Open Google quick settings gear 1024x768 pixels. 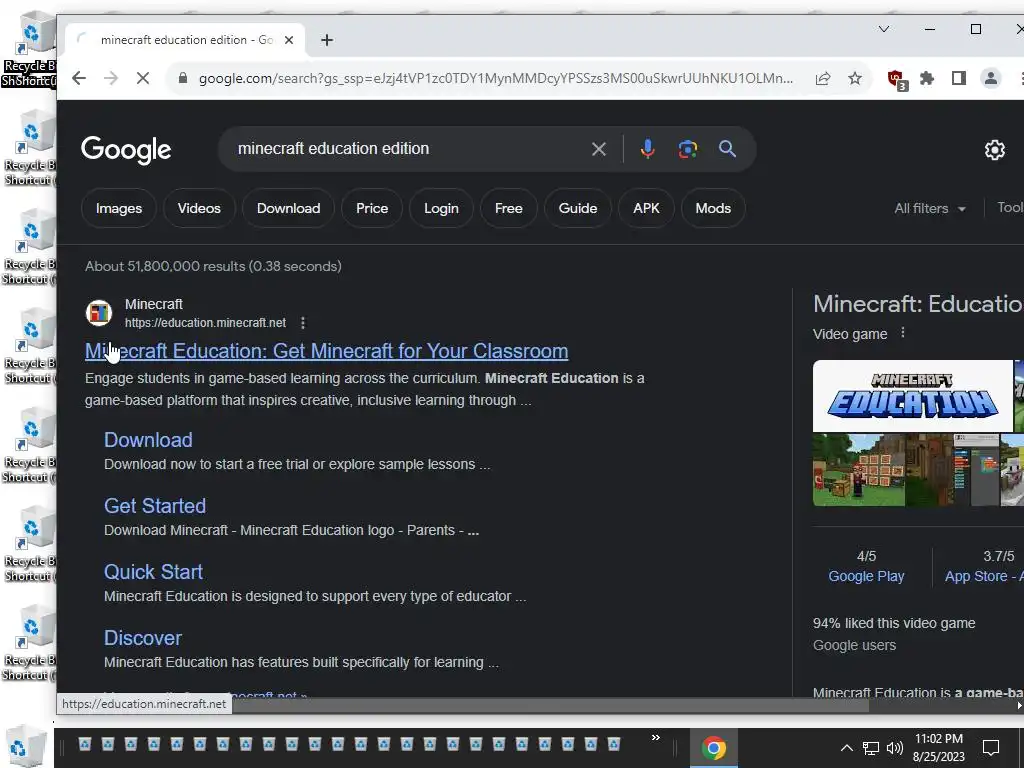click(x=995, y=150)
